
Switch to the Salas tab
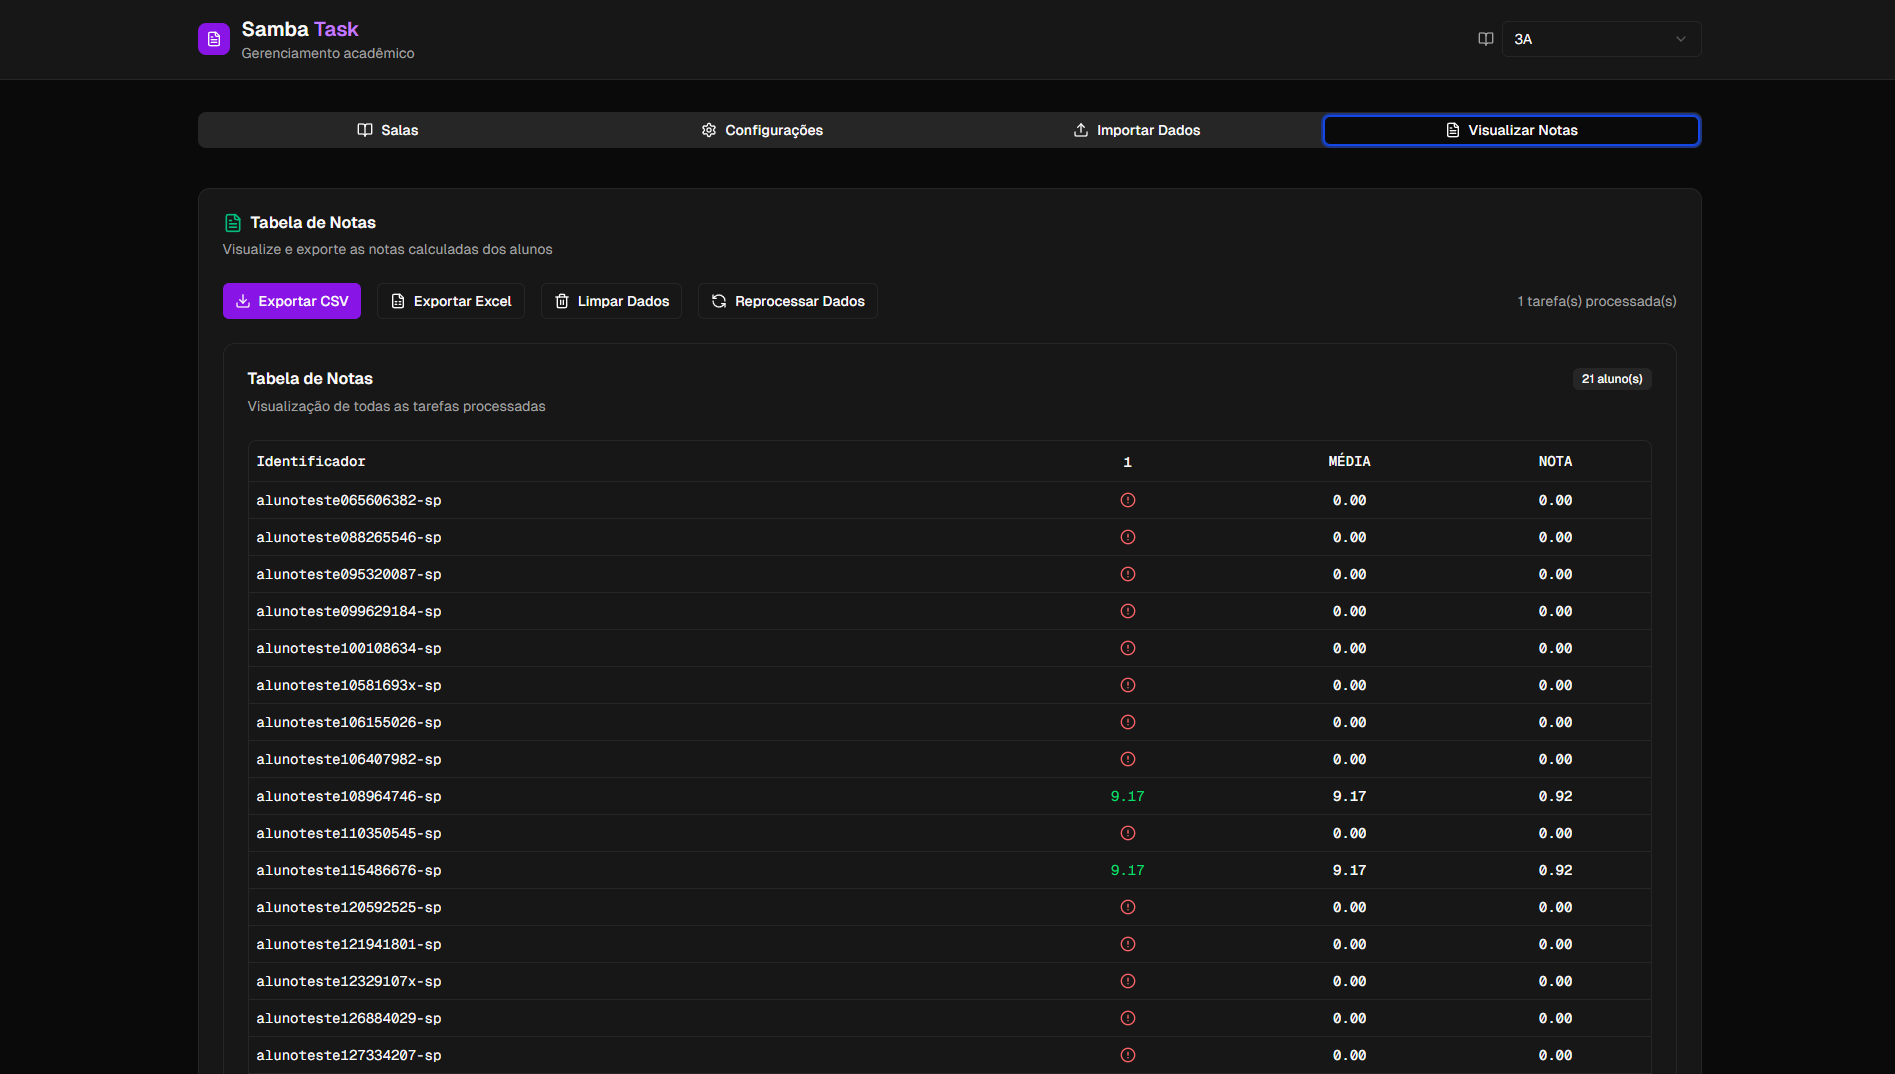387,130
